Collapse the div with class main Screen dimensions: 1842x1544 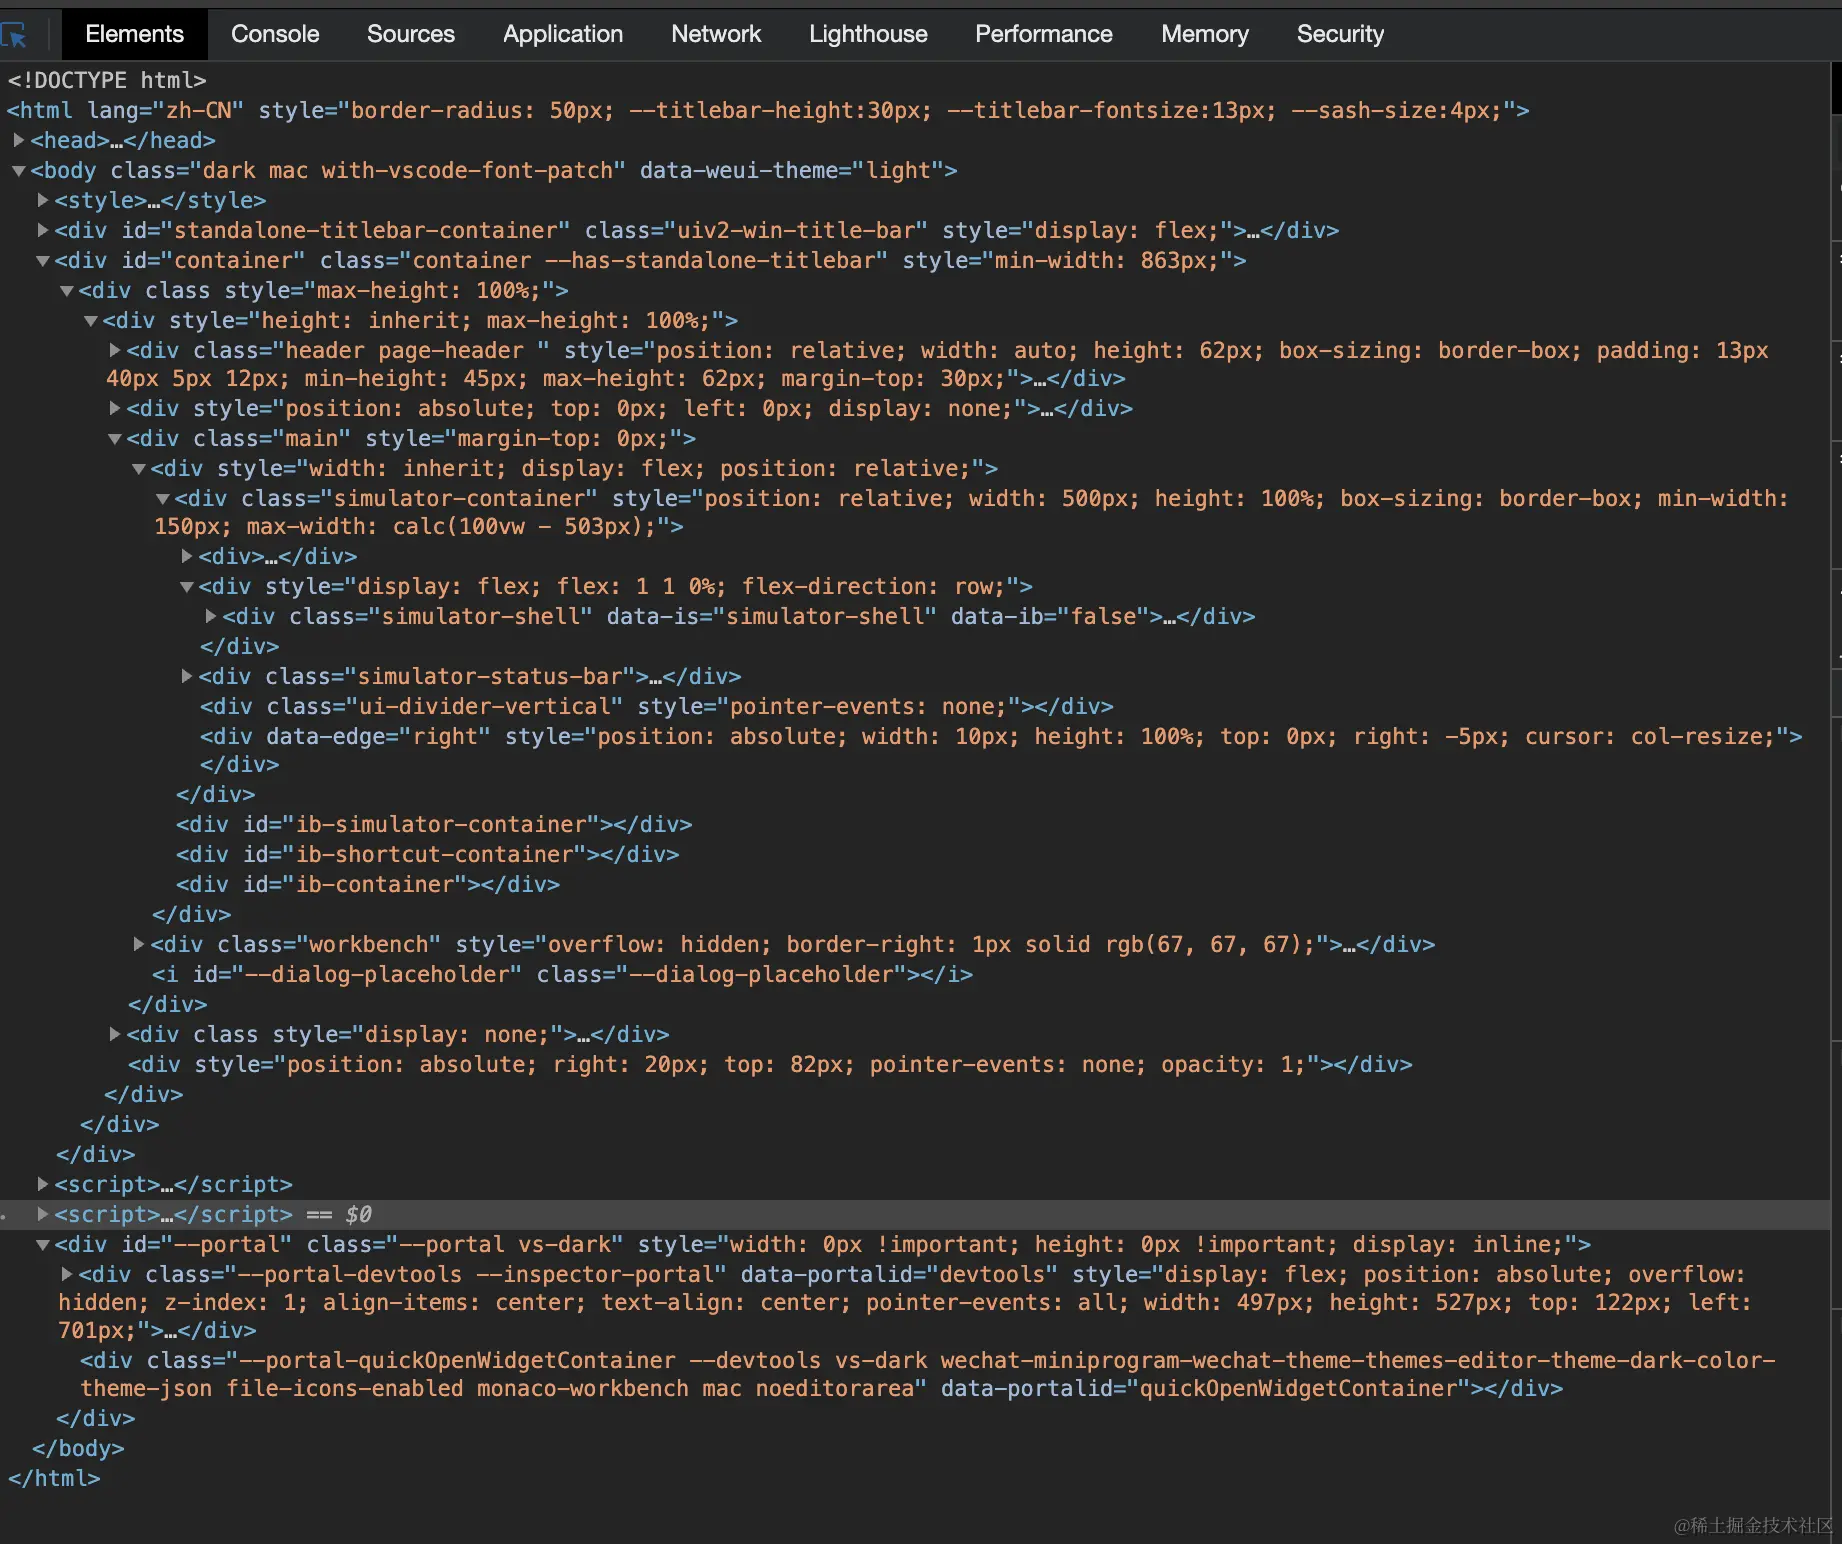114,438
